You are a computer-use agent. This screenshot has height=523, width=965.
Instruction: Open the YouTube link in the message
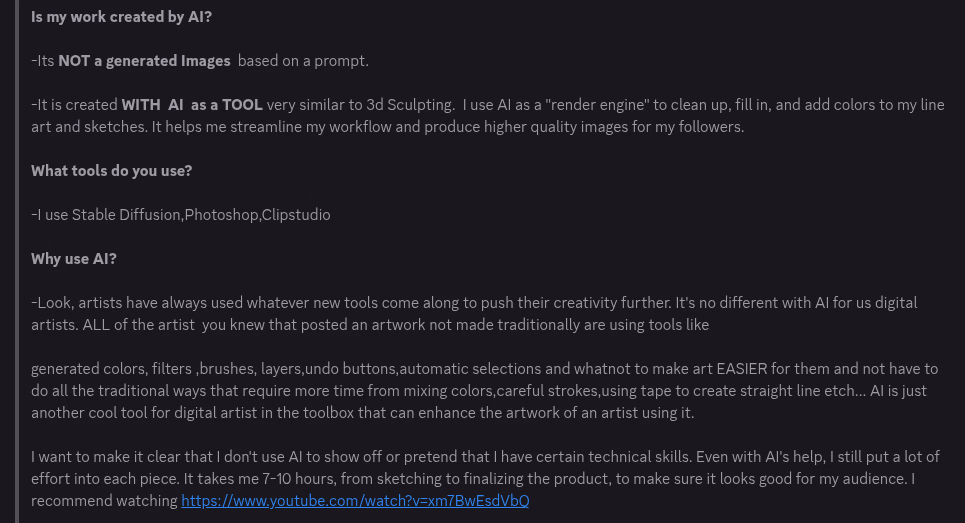point(355,500)
